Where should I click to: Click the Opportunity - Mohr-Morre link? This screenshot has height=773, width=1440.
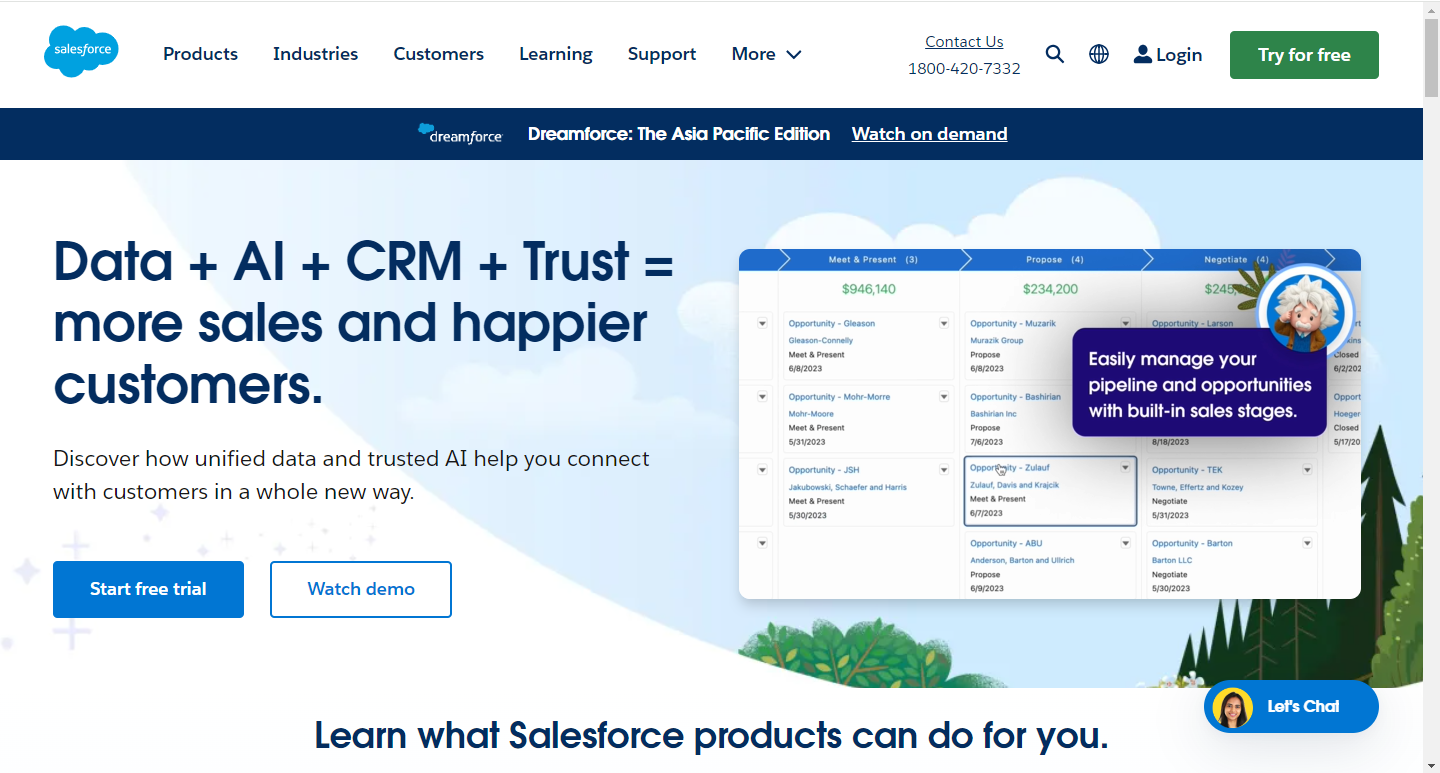point(839,397)
